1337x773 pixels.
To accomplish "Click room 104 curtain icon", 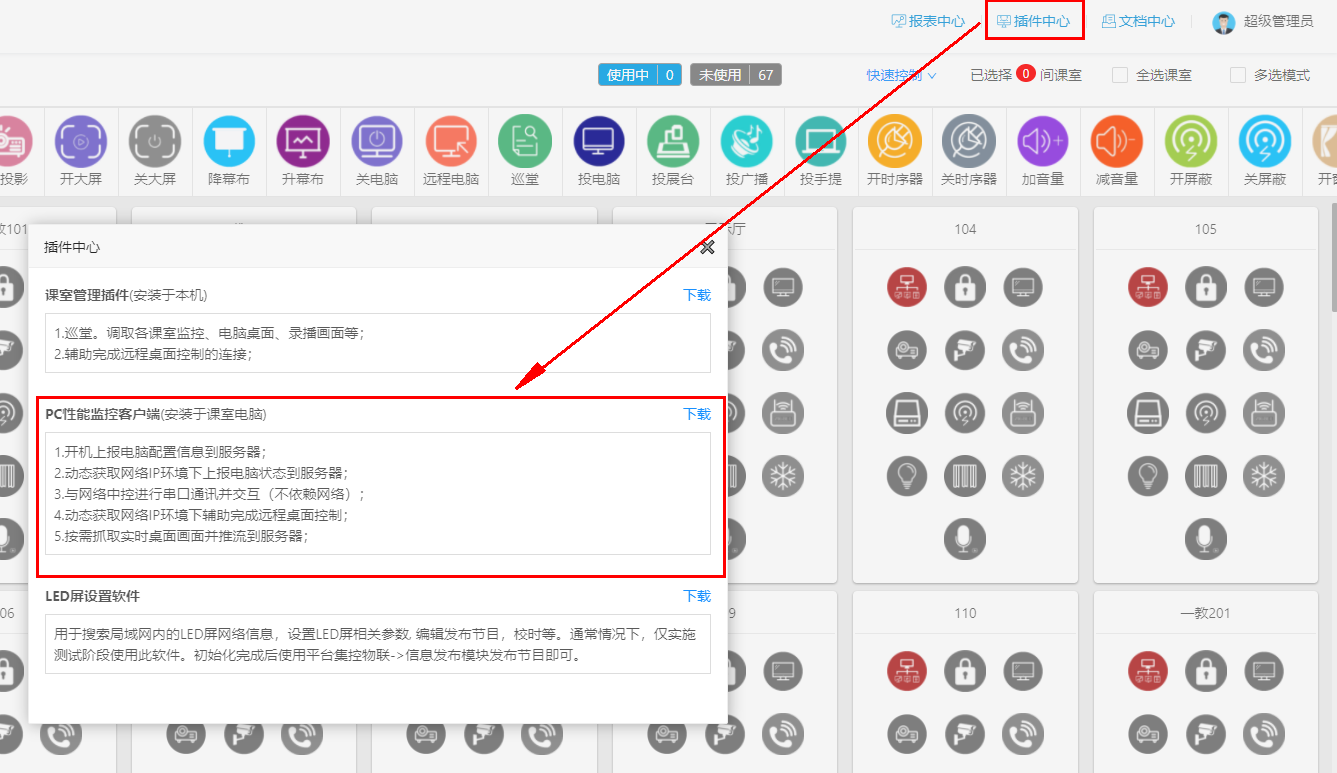I will click(965, 475).
